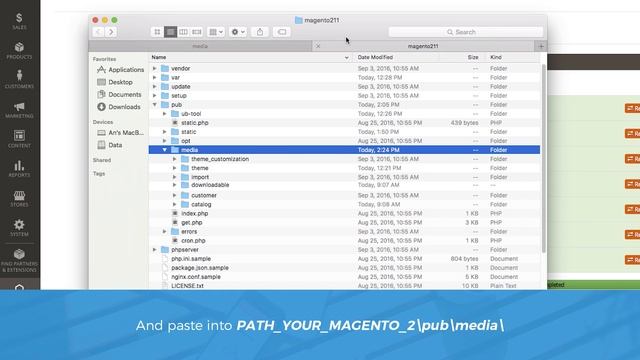Select the customer folder row

pos(344,195)
